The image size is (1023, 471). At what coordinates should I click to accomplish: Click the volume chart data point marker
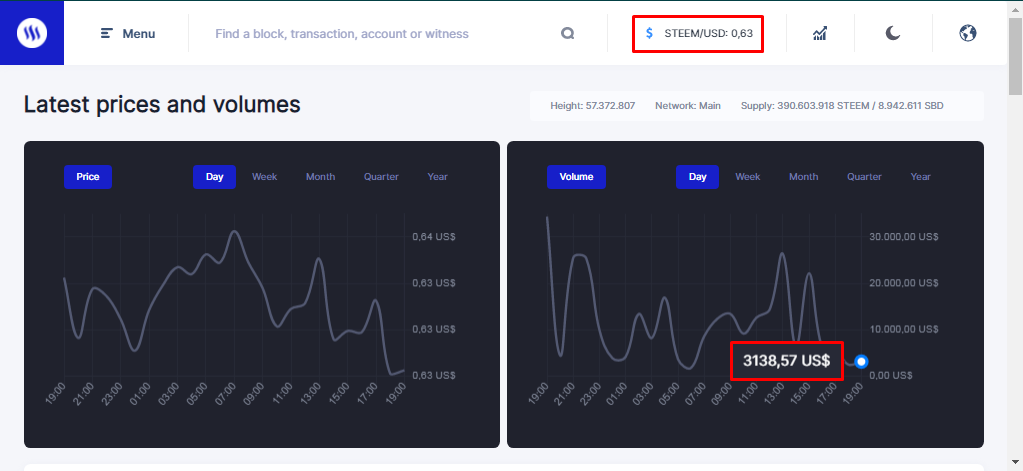click(861, 361)
